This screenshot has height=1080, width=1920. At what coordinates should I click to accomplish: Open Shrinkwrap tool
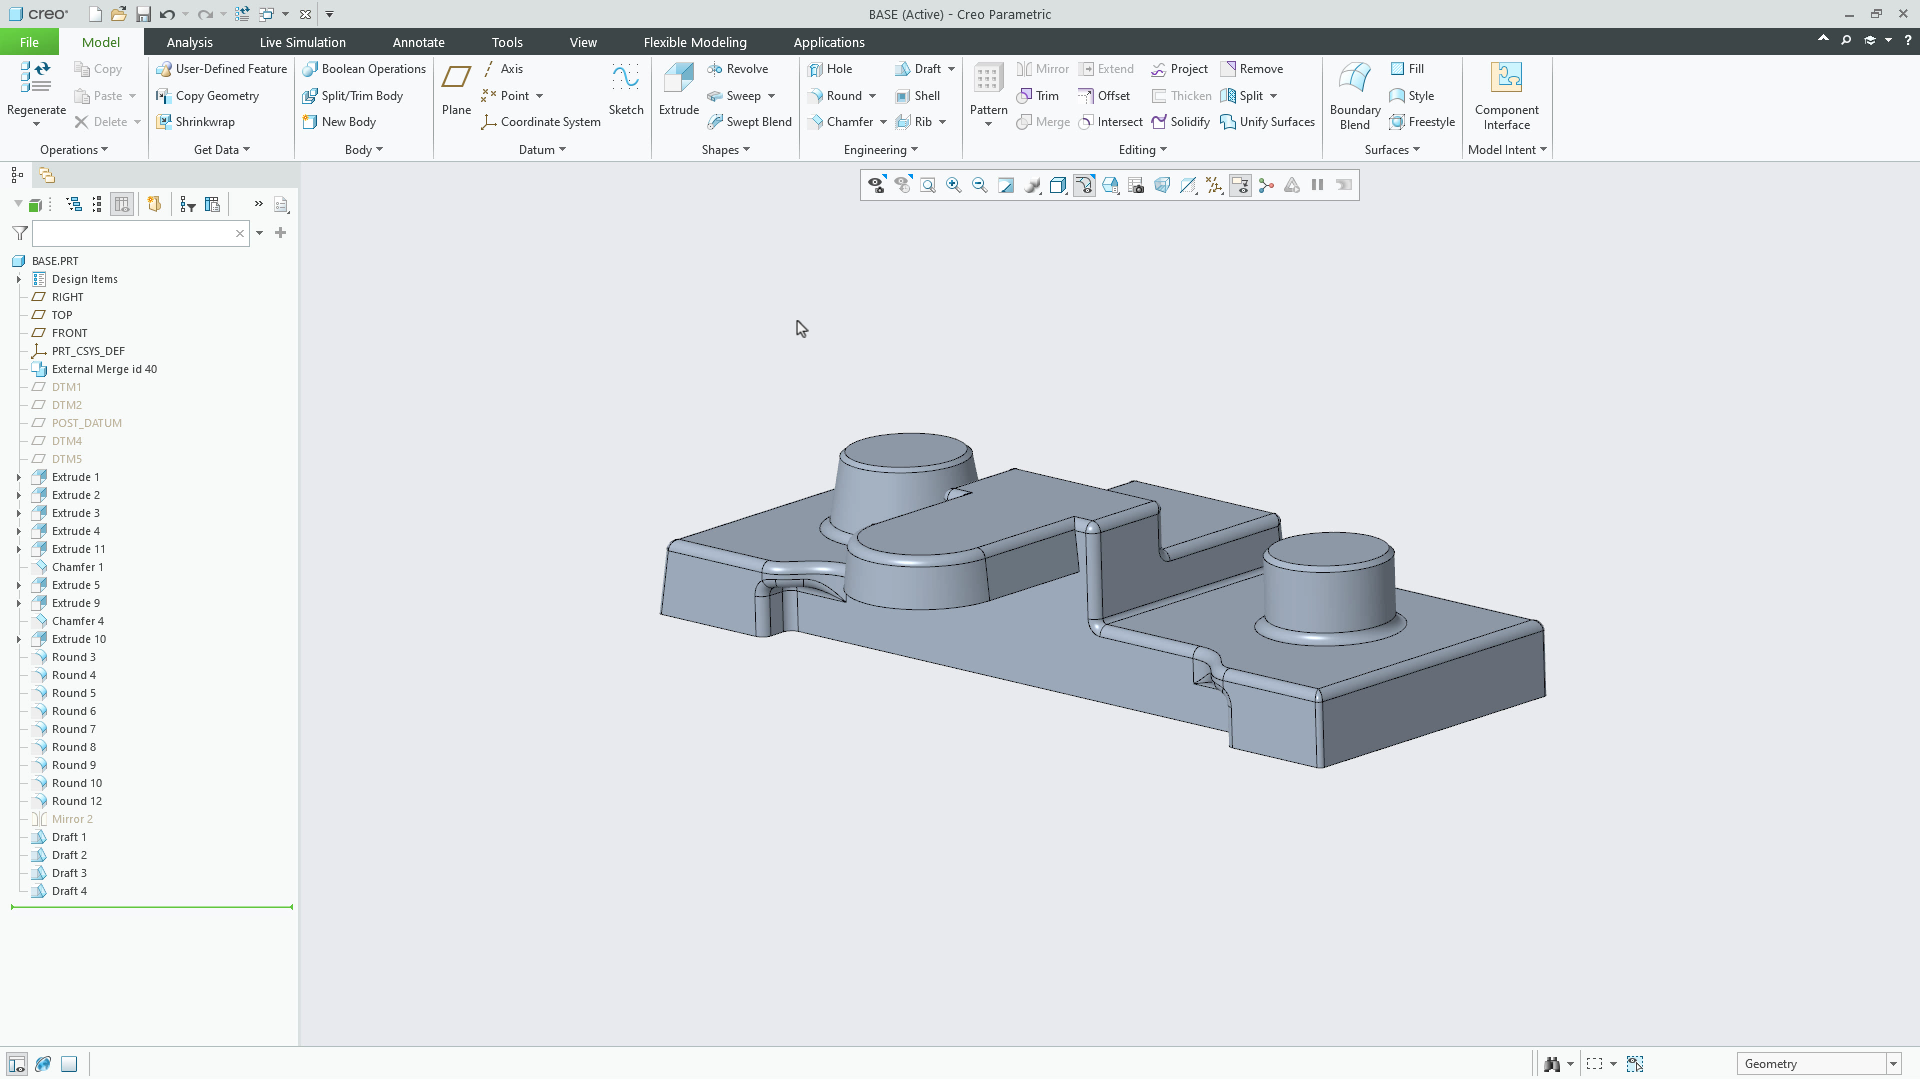[x=195, y=122]
